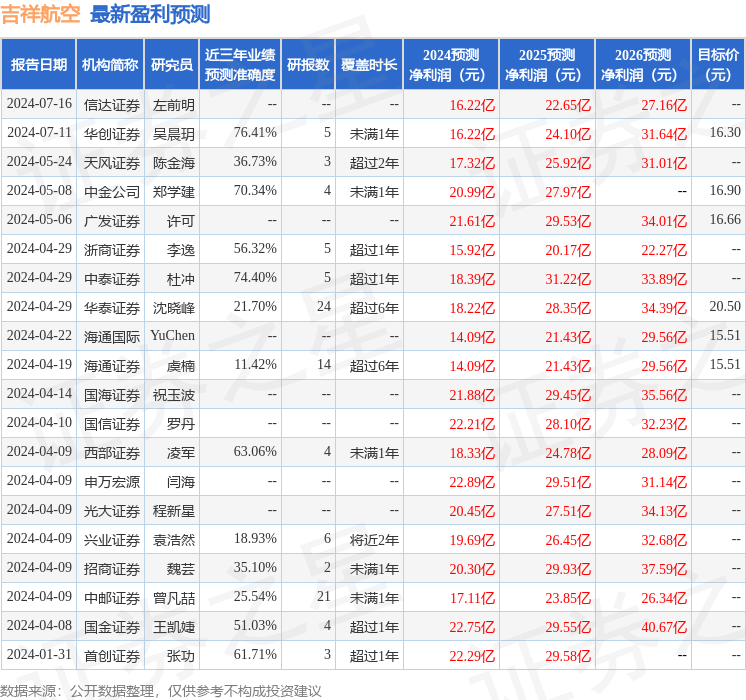746x700 pixels.
Task: Click 信达证券 institution cell
Action: 112,105
